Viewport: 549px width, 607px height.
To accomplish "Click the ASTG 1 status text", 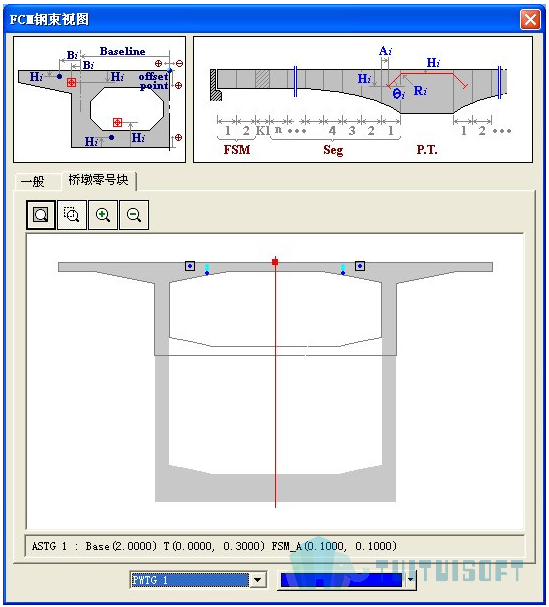I will [214, 546].
